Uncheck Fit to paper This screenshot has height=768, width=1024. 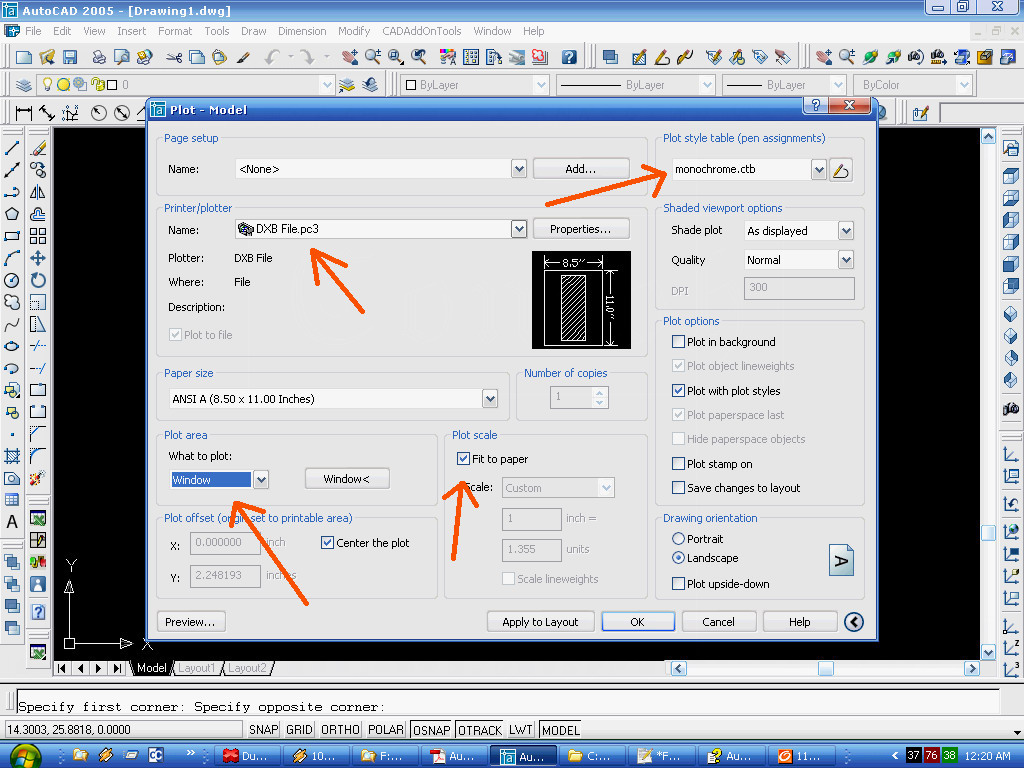(x=464, y=459)
